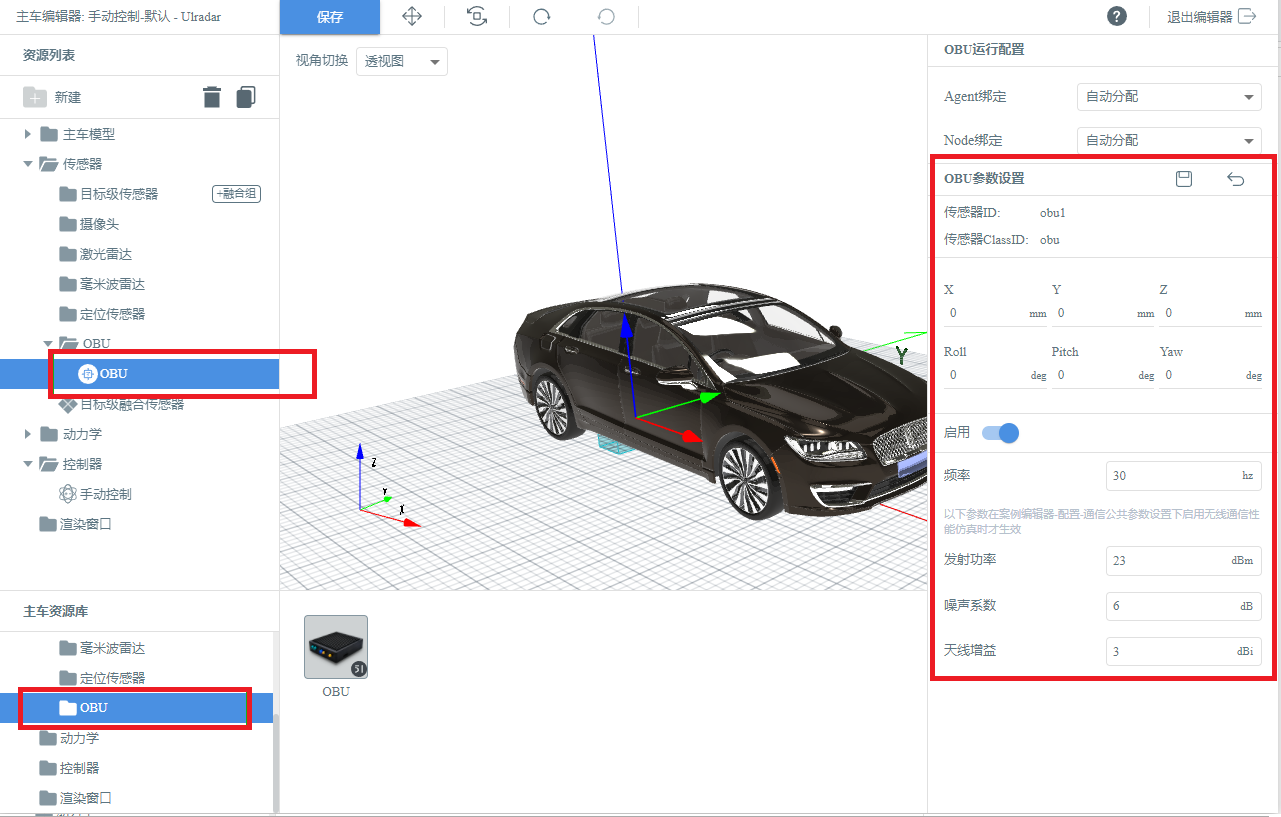The image size is (1281, 817).
Task: Save OBU parameters with disk icon
Action: coord(1184,179)
